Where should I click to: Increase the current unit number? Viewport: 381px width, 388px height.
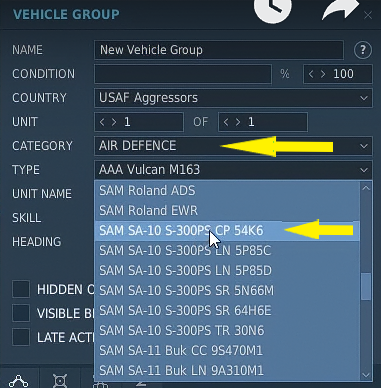click(114, 122)
